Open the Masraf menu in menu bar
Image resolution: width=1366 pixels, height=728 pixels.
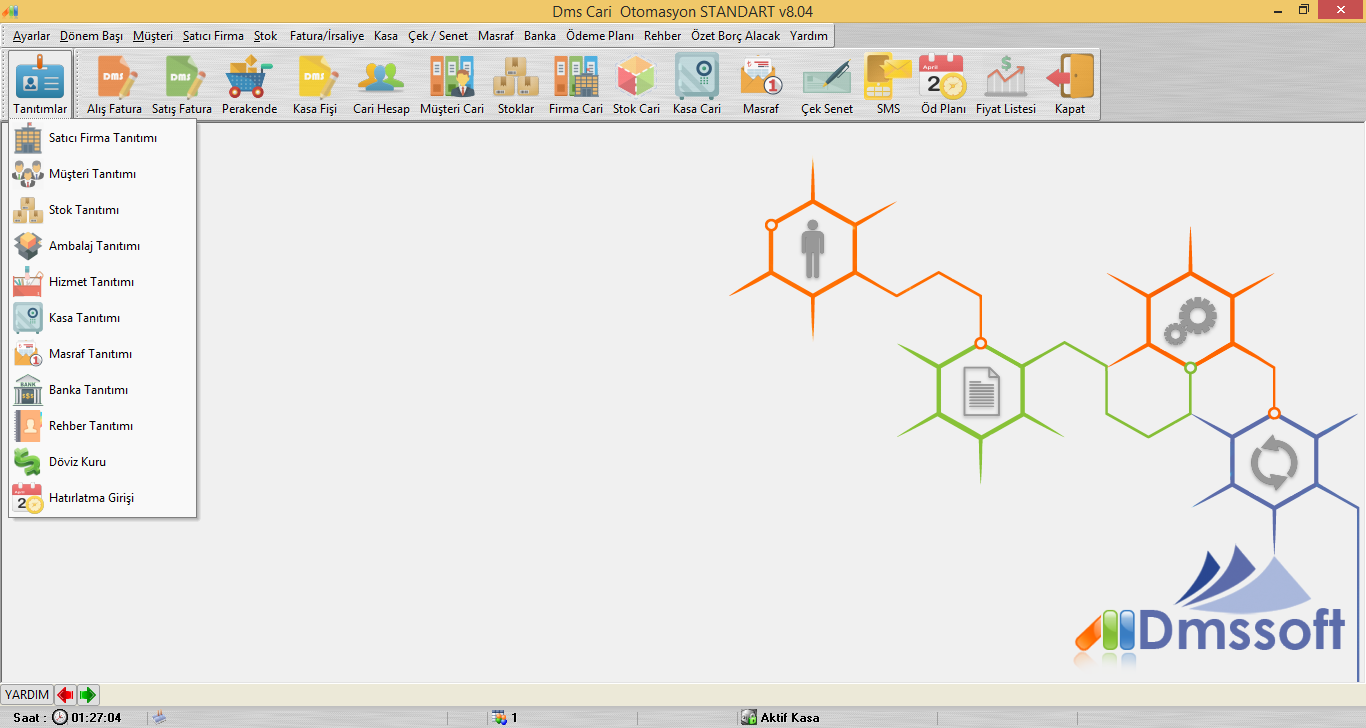[496, 35]
